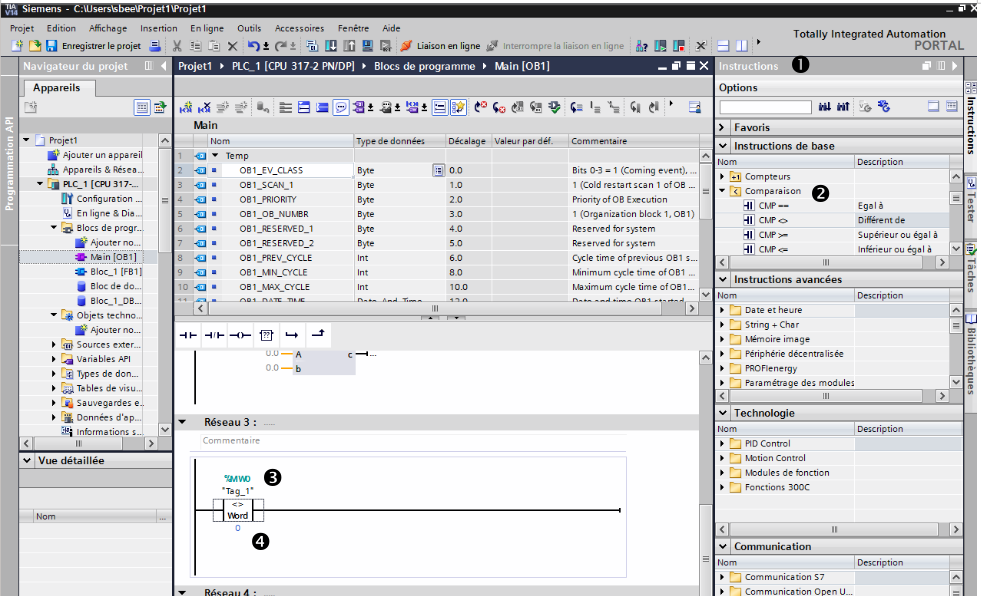
Task: Insert a normally closed contact
Action: click(213, 335)
